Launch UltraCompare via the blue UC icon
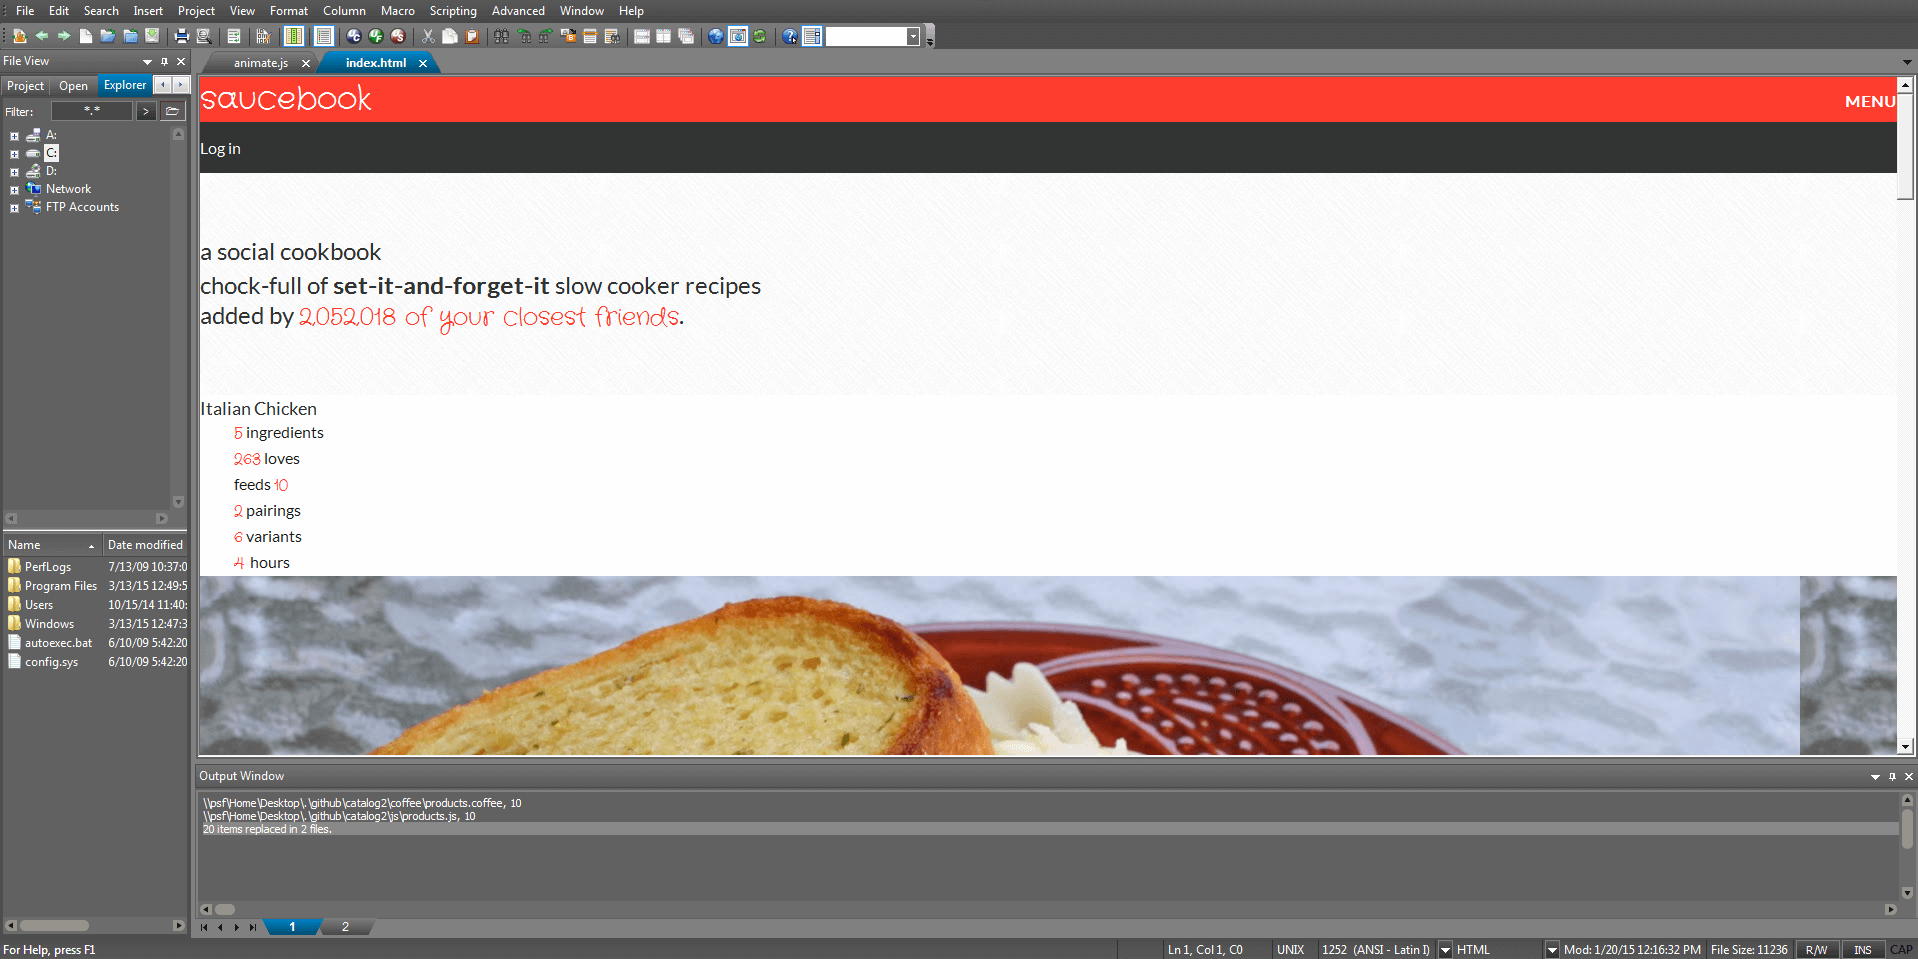Screen dimensions: 1918x959 [x=354, y=36]
